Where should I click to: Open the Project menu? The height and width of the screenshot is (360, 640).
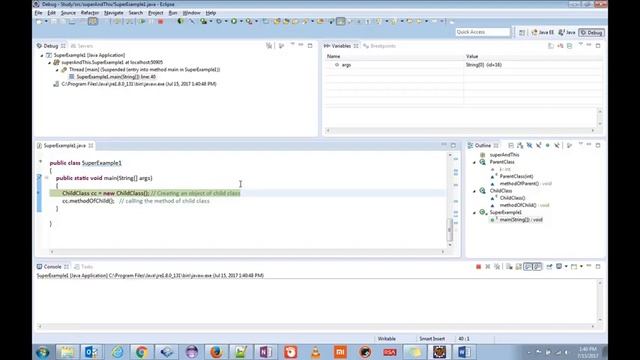coord(156,13)
